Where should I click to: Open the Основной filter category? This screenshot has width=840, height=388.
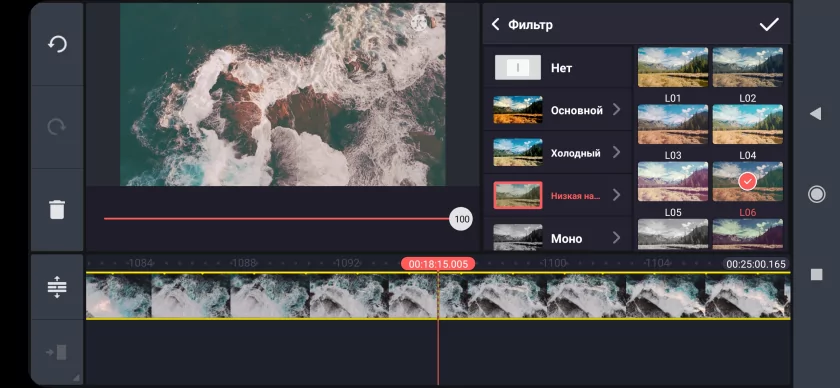[x=558, y=110]
